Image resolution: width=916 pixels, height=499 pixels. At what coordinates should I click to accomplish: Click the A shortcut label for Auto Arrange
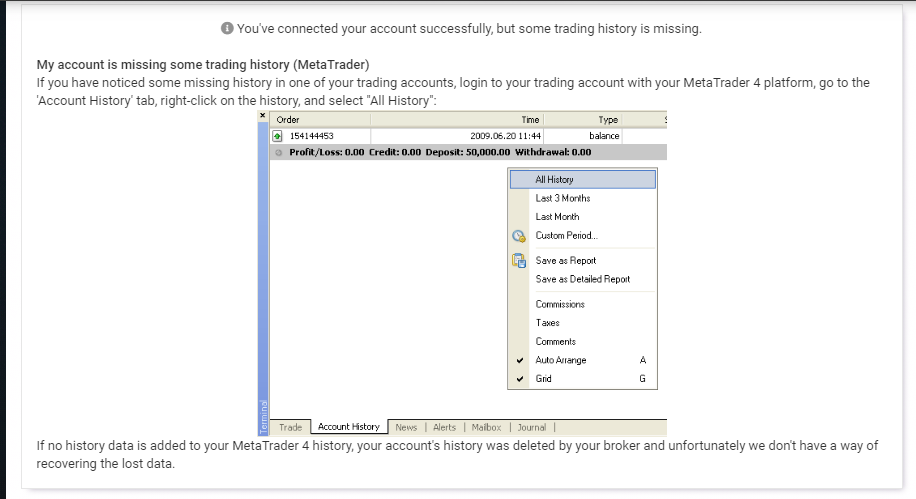pyautogui.click(x=643, y=361)
